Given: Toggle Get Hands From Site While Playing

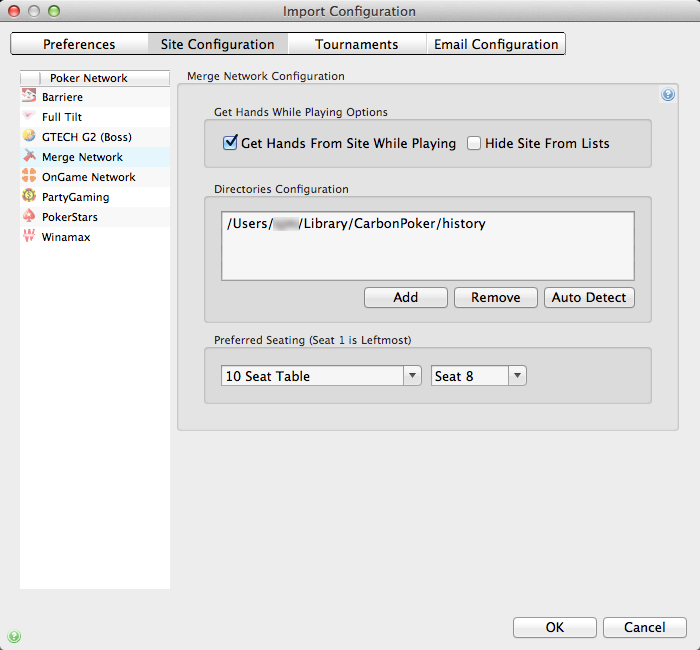Looking at the screenshot, I should tap(230, 143).
